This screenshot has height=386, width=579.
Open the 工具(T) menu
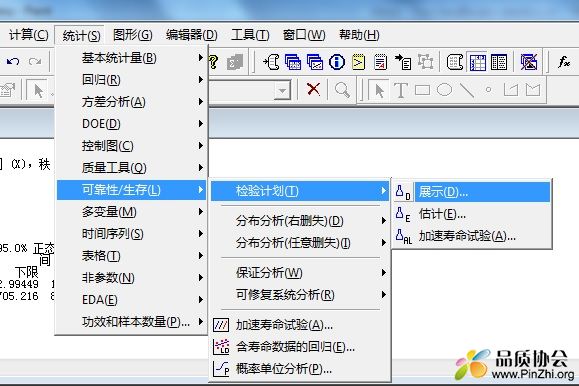250,35
